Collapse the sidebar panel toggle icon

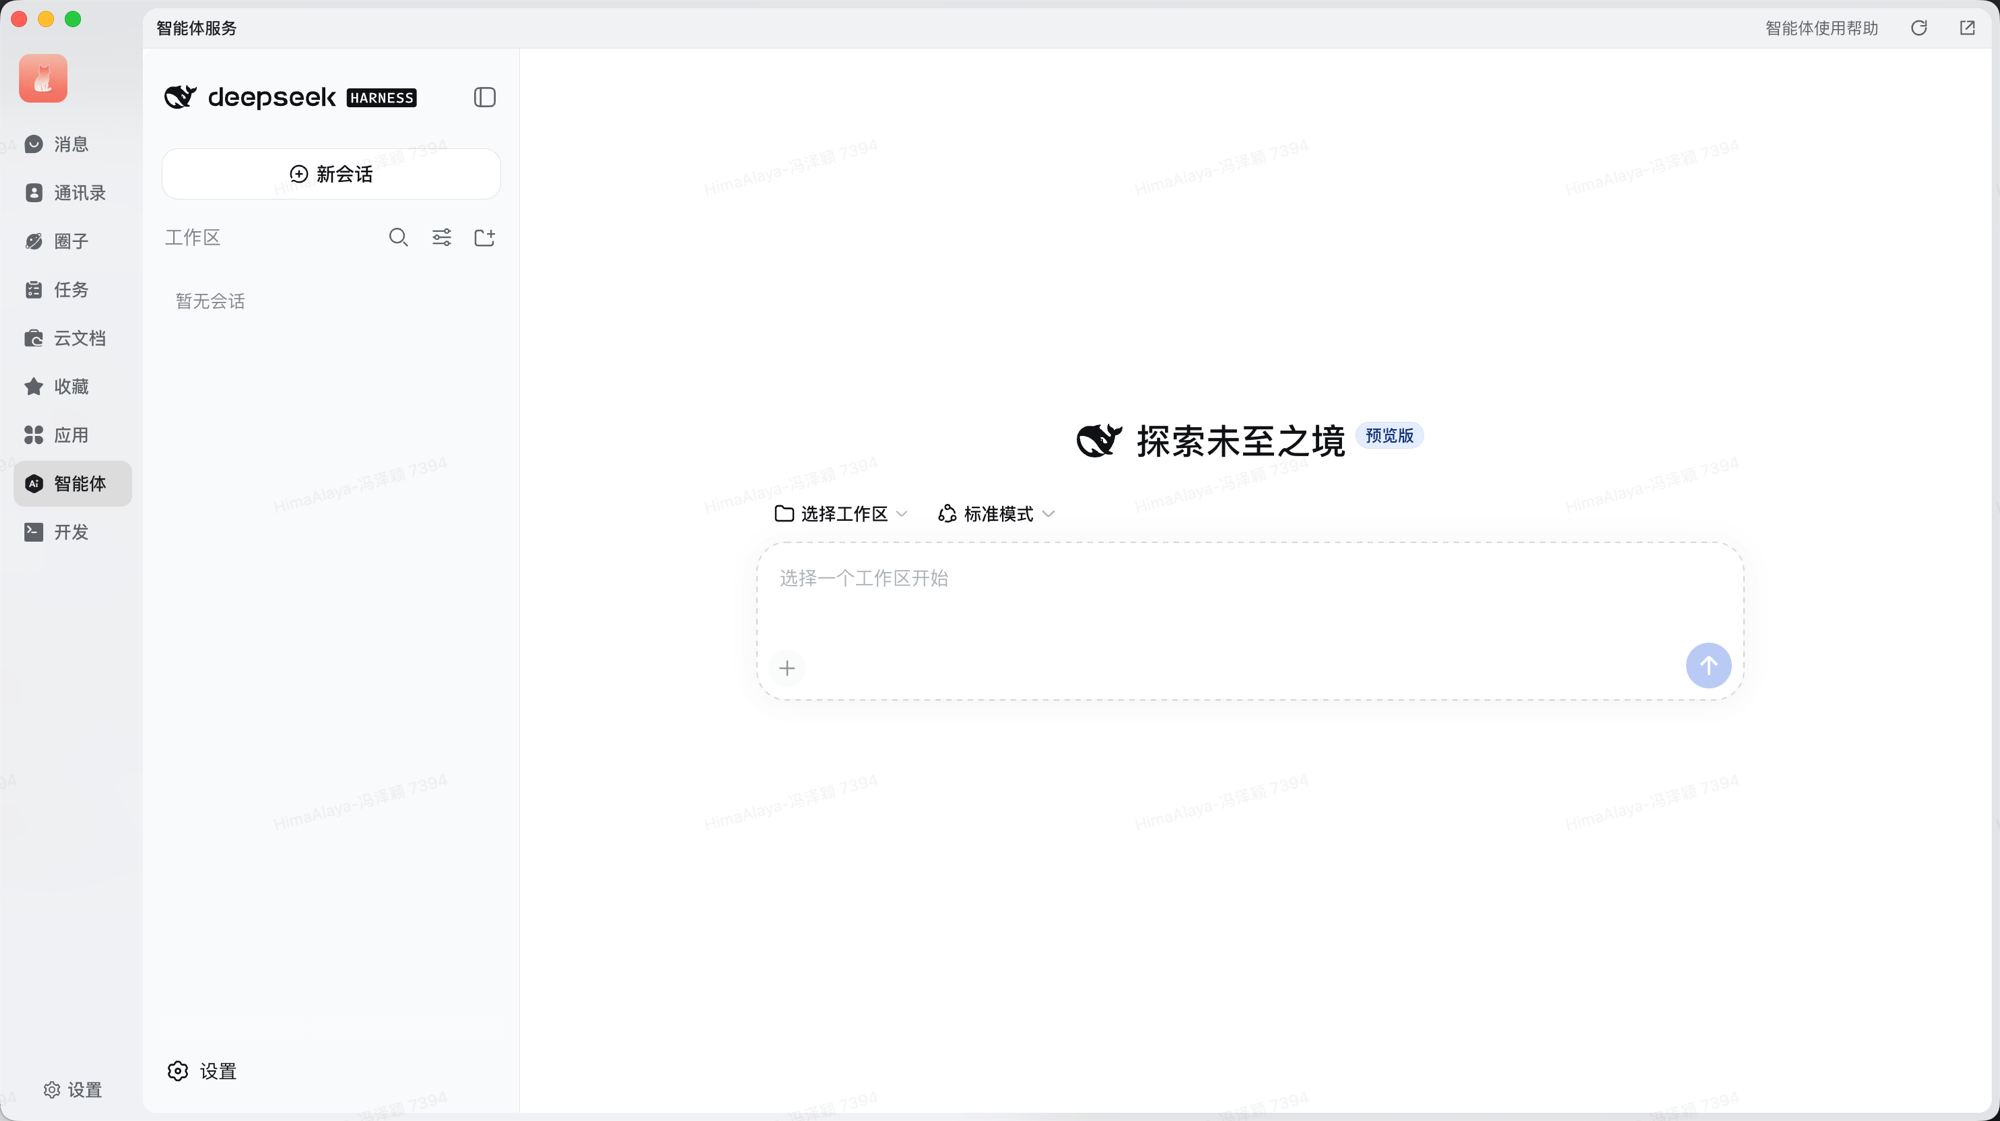[485, 97]
